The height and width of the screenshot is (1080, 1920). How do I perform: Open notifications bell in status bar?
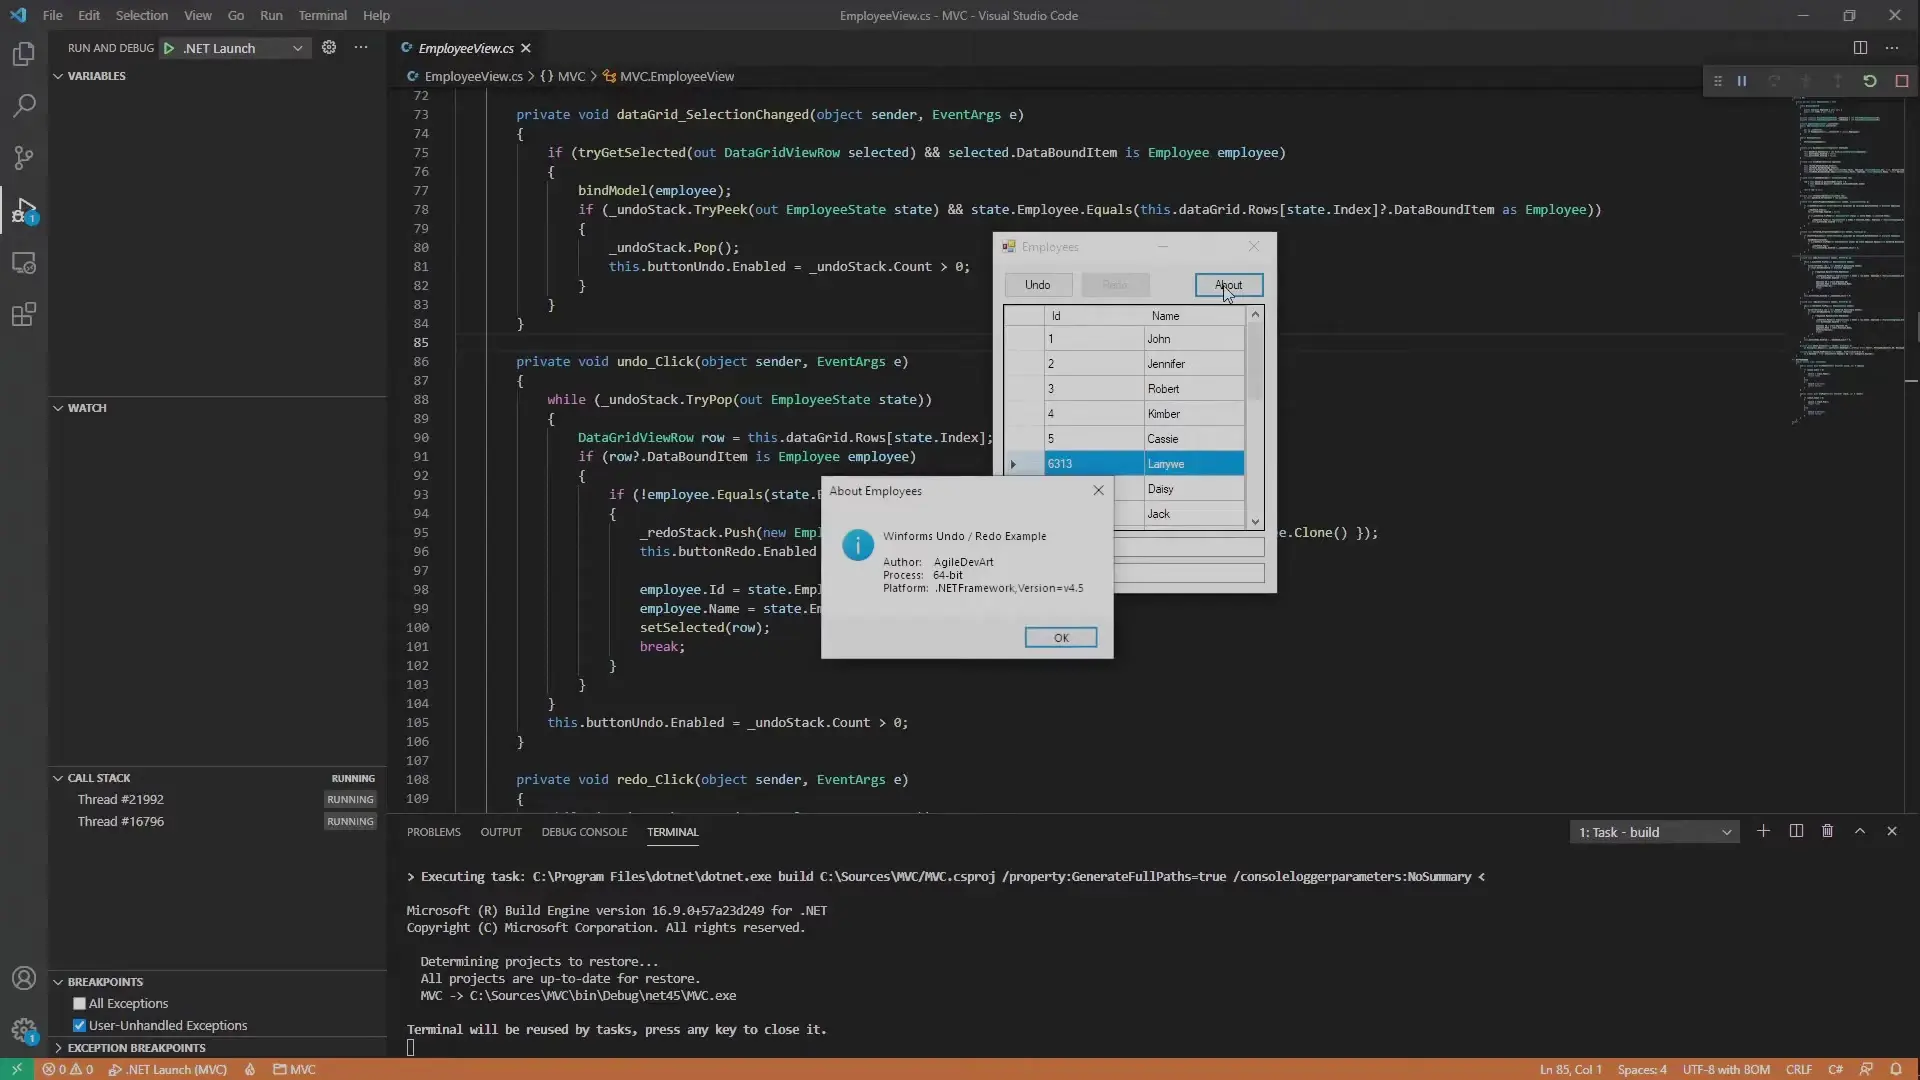pyautogui.click(x=1896, y=1069)
